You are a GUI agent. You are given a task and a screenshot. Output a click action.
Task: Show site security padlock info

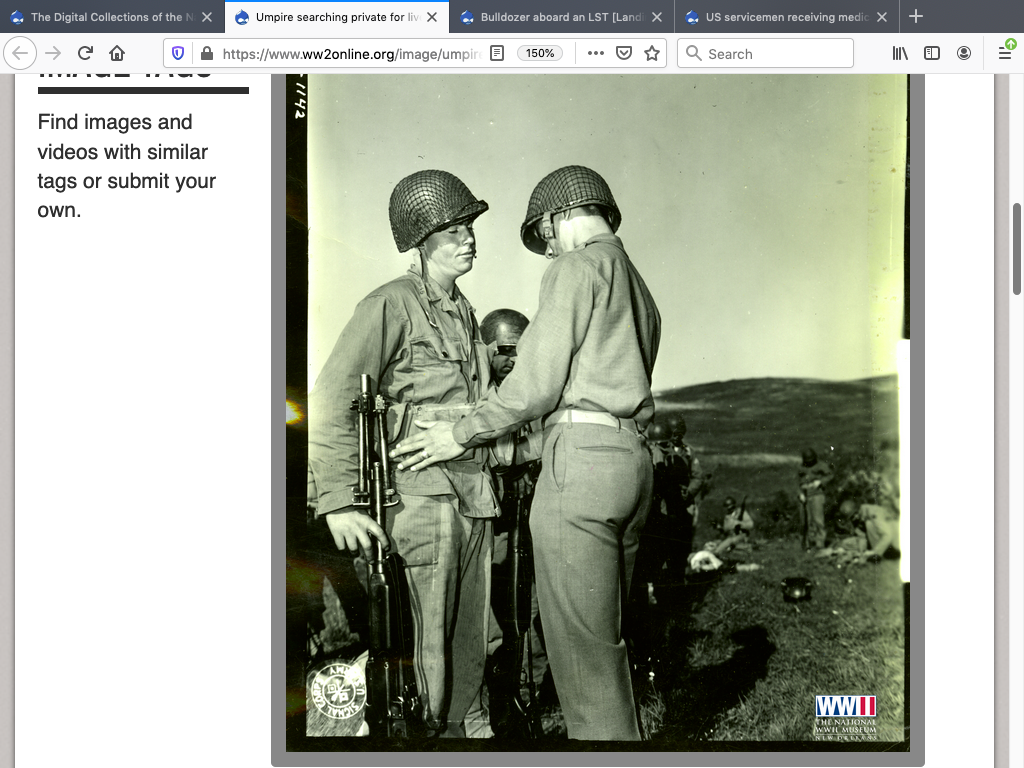[206, 53]
